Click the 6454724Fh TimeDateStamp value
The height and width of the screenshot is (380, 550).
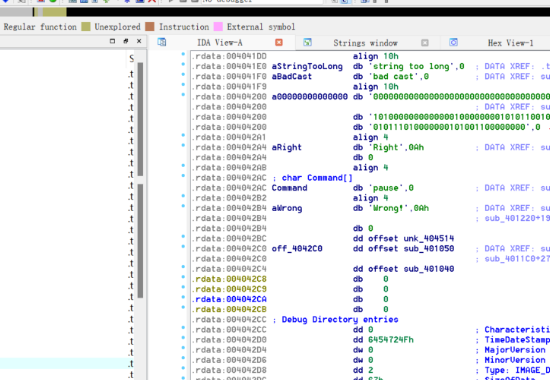tap(390, 340)
